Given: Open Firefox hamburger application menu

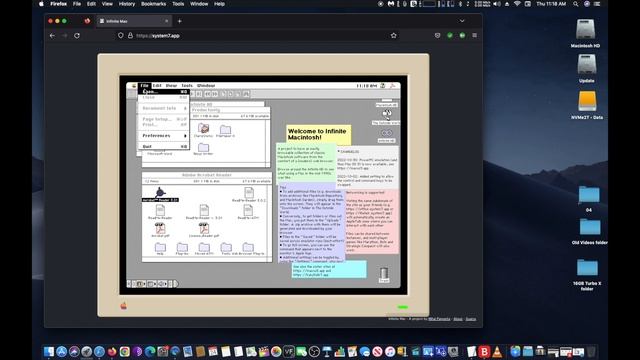Looking at the screenshot, I should 474,36.
